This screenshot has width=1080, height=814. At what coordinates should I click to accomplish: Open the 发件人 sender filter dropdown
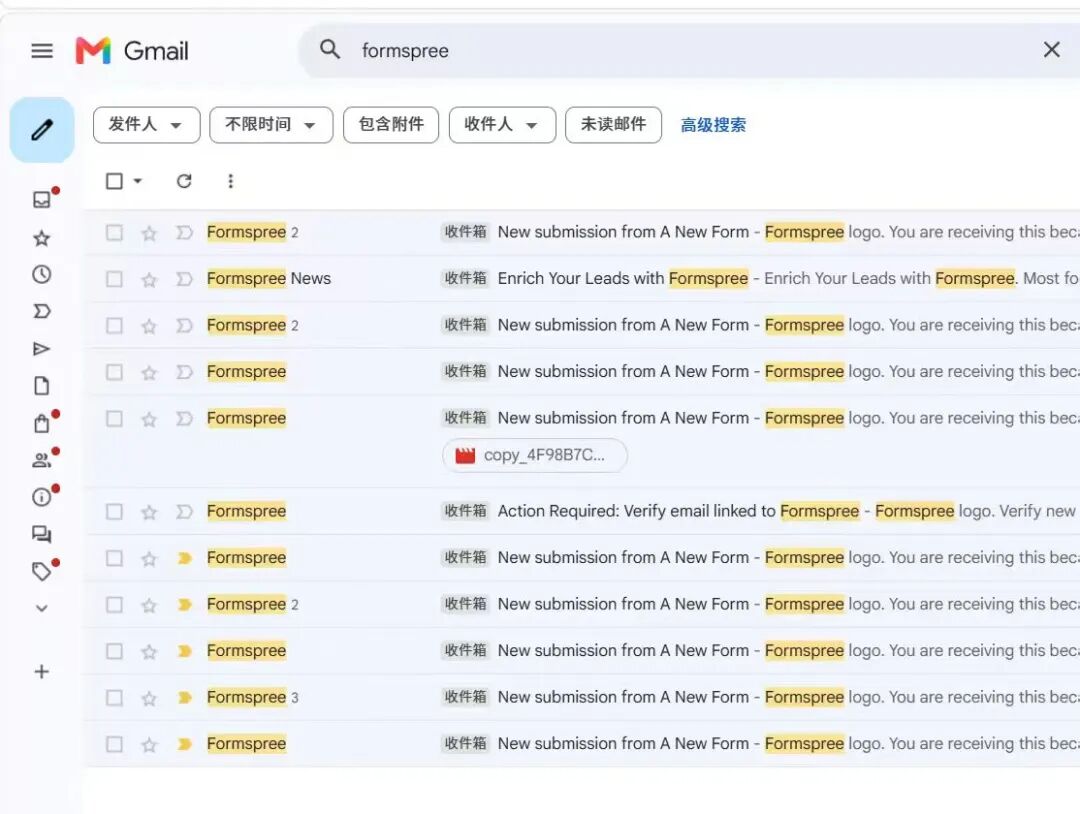[147, 125]
